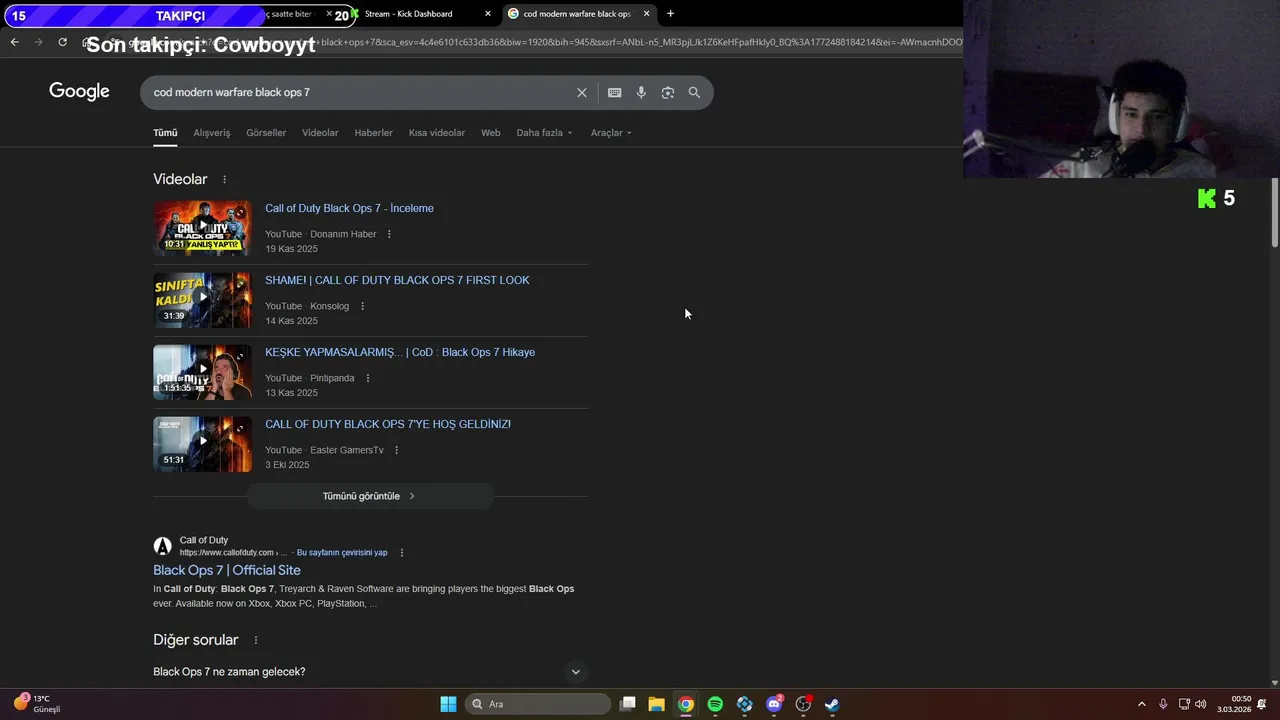Start voice search with microphone icon
Image resolution: width=1280 pixels, height=720 pixels.
coord(641,92)
